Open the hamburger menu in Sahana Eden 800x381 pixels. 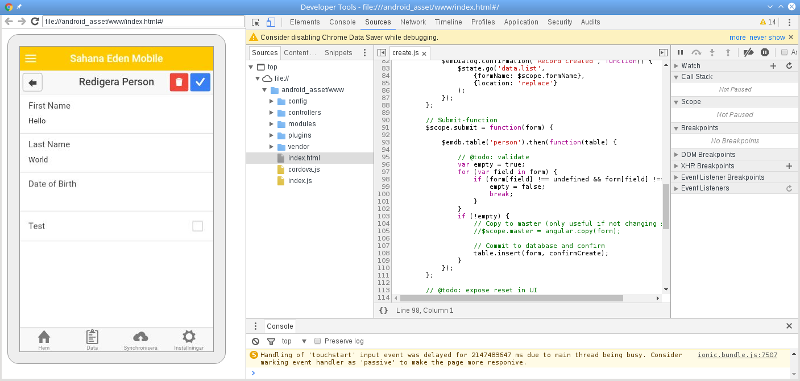[31, 58]
